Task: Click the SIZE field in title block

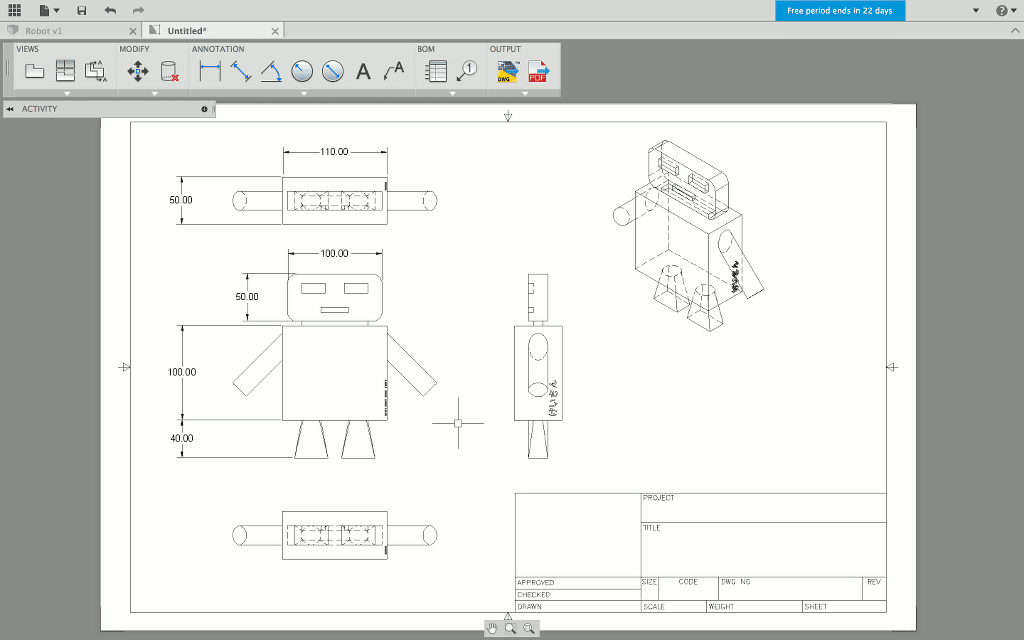Action: [x=650, y=588]
